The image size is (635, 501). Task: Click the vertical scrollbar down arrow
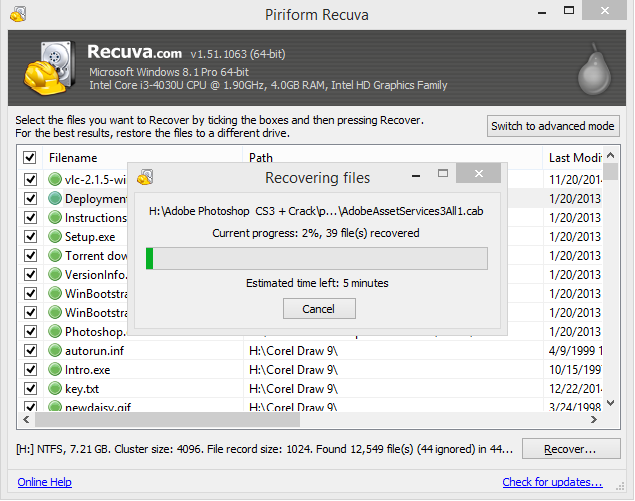(611, 403)
